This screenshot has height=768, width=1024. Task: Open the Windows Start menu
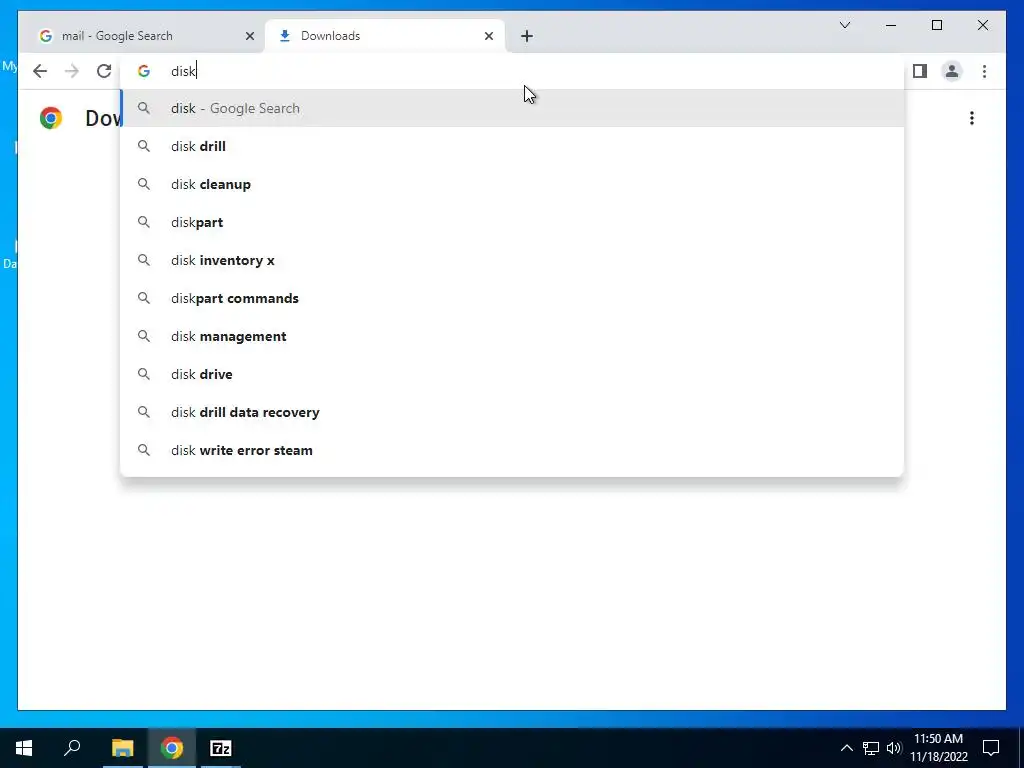click(x=24, y=748)
